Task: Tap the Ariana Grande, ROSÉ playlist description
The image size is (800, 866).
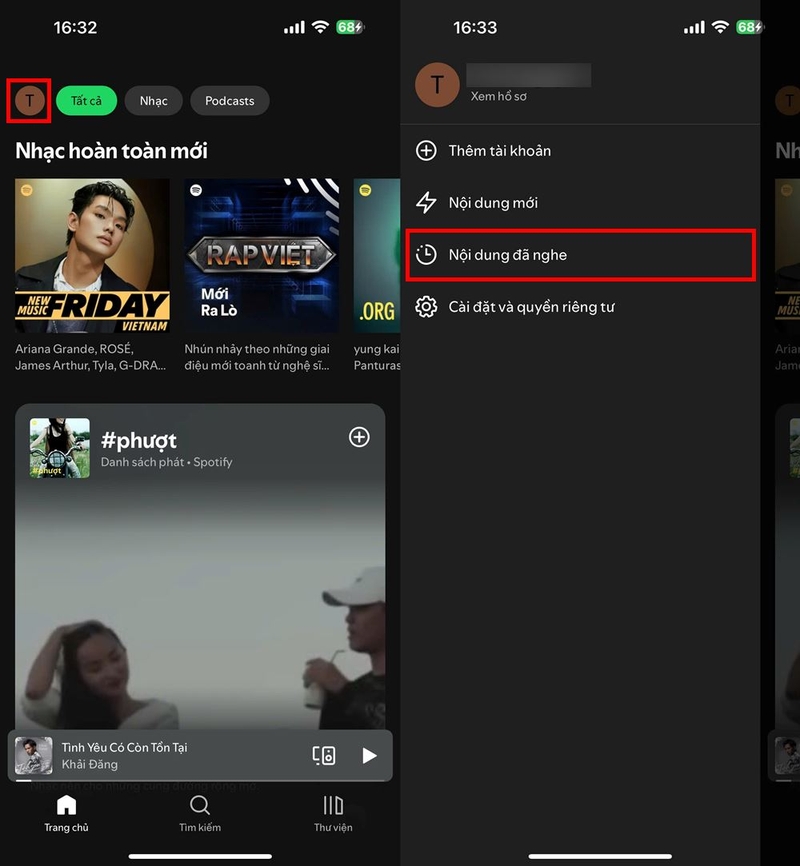Action: coord(91,357)
